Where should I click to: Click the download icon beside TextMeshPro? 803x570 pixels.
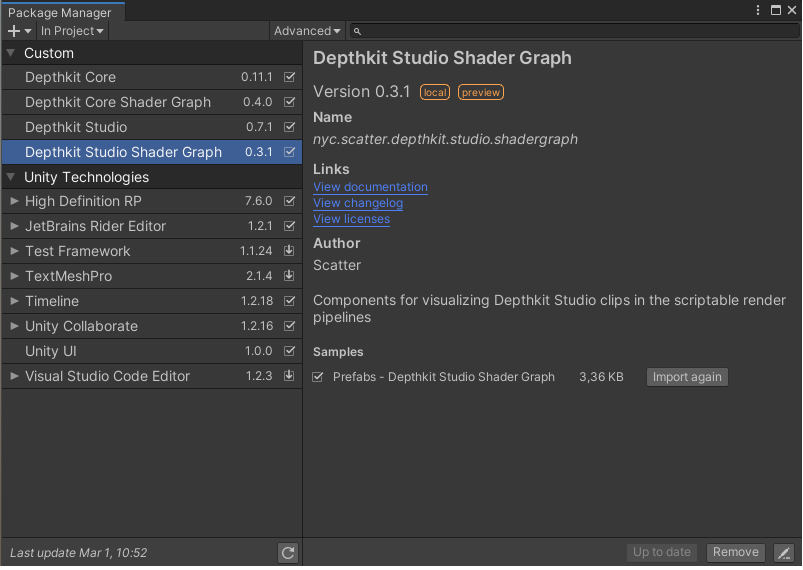(290, 276)
